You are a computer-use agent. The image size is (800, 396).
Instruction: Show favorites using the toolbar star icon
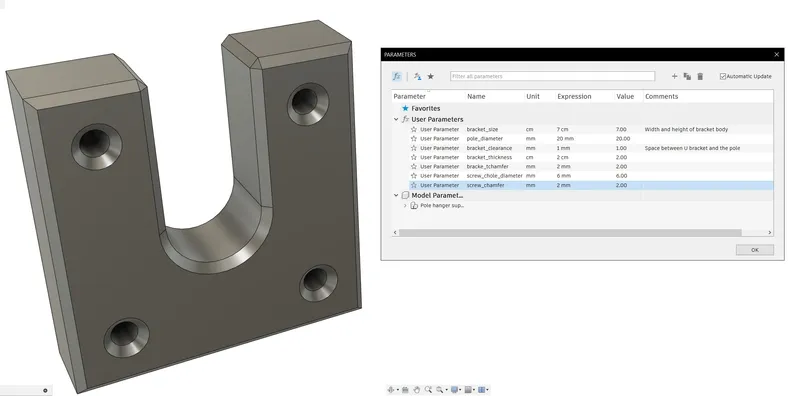tap(431, 77)
